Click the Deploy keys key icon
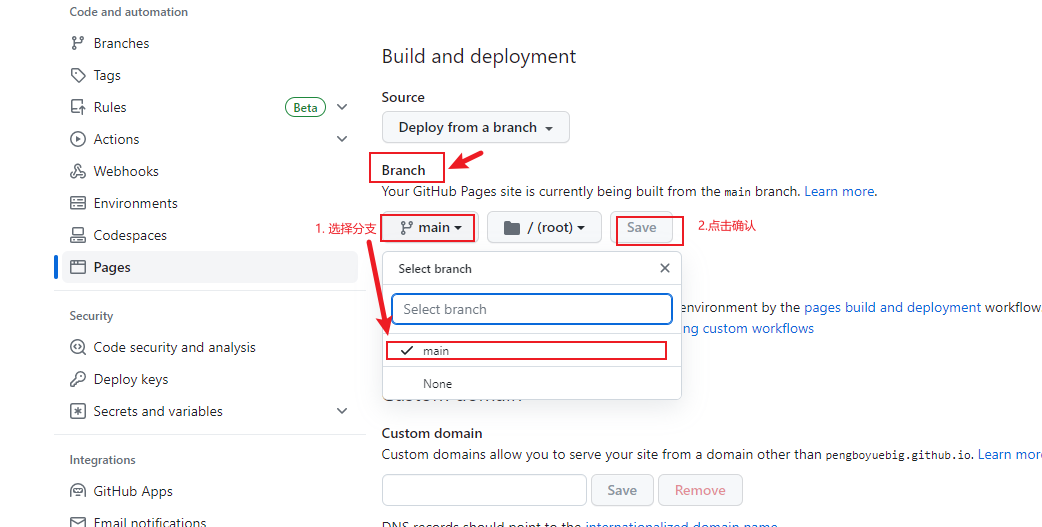1042x527 pixels. tap(78, 379)
